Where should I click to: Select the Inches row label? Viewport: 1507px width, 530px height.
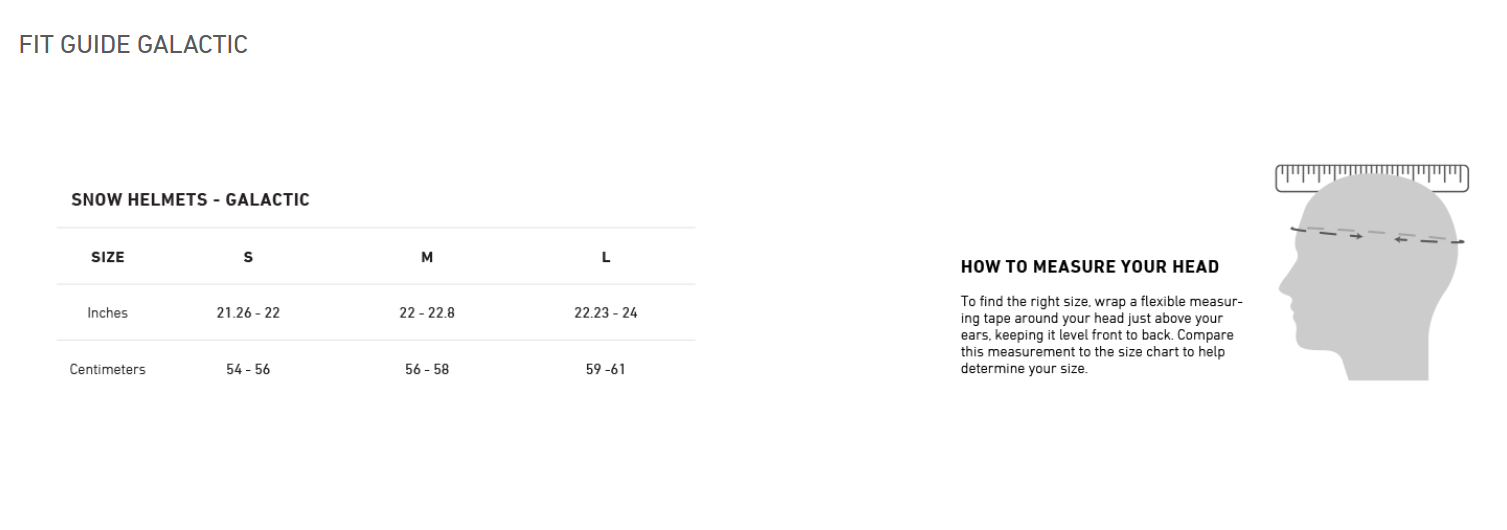pos(107,313)
